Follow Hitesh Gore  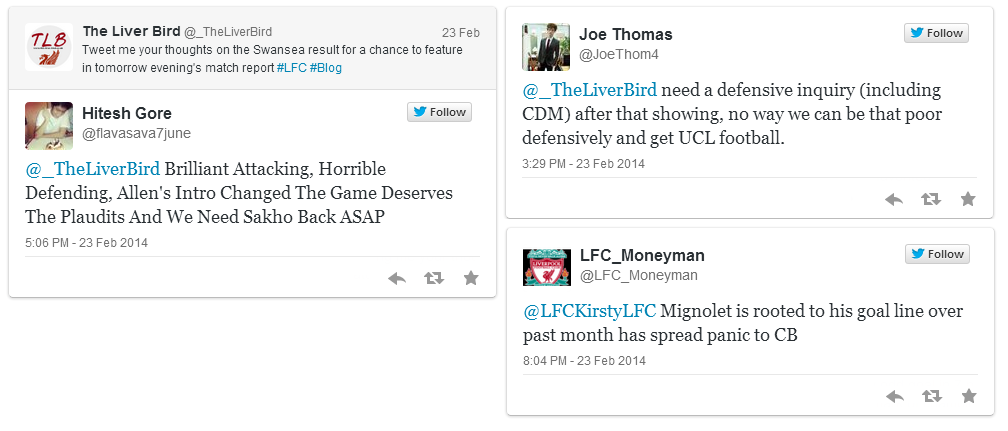coord(439,112)
